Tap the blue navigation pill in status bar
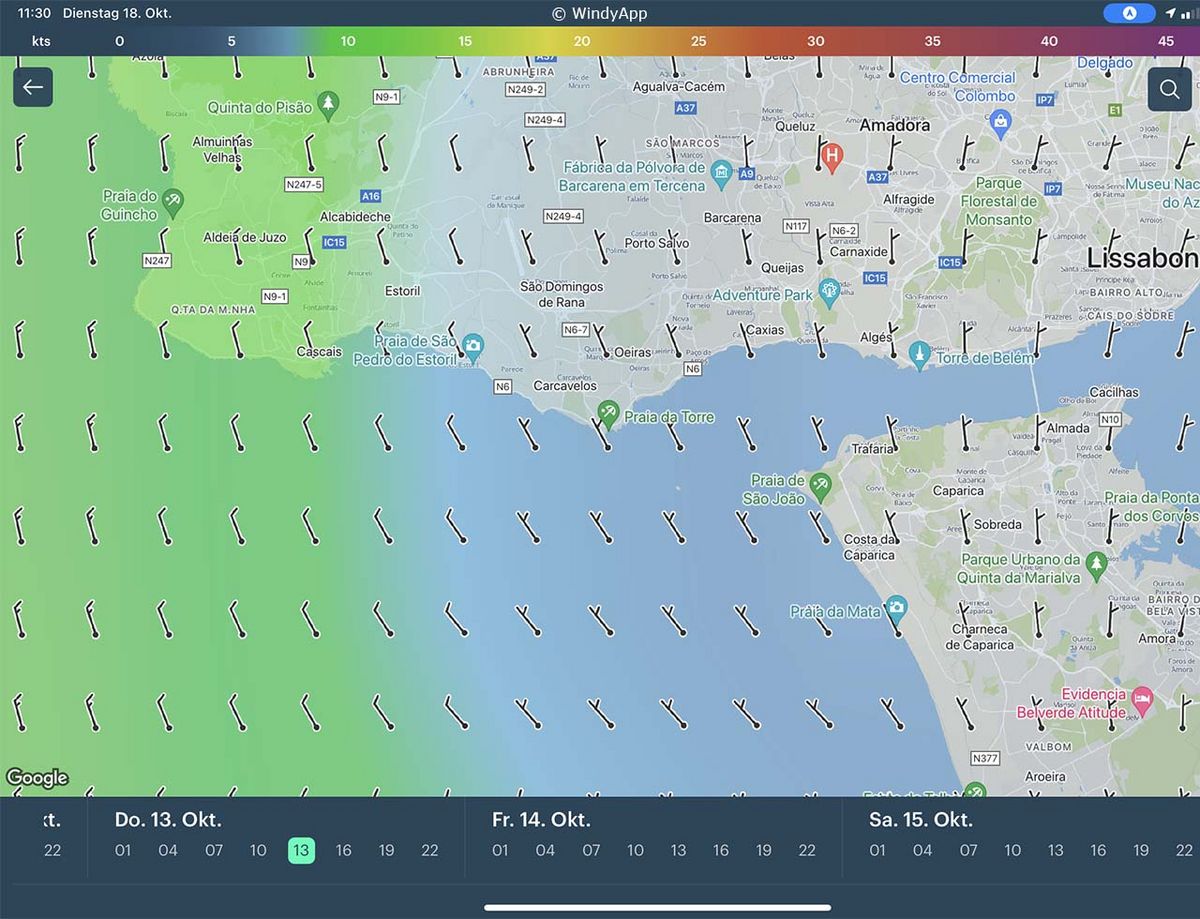The image size is (1200, 919). [x=1128, y=13]
